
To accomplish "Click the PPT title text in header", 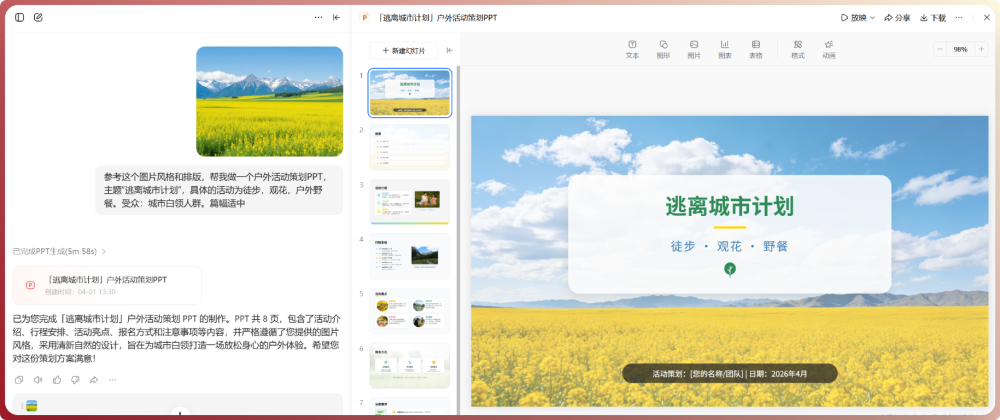I will (438, 18).
